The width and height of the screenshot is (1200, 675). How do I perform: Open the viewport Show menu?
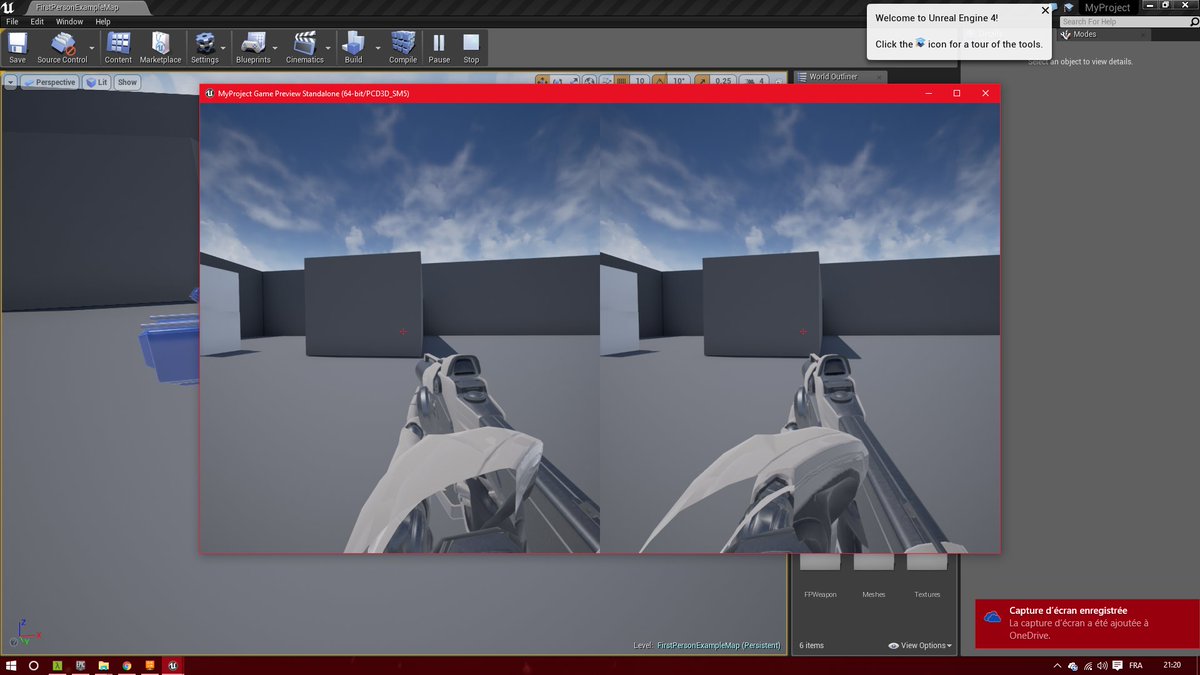[x=127, y=82]
